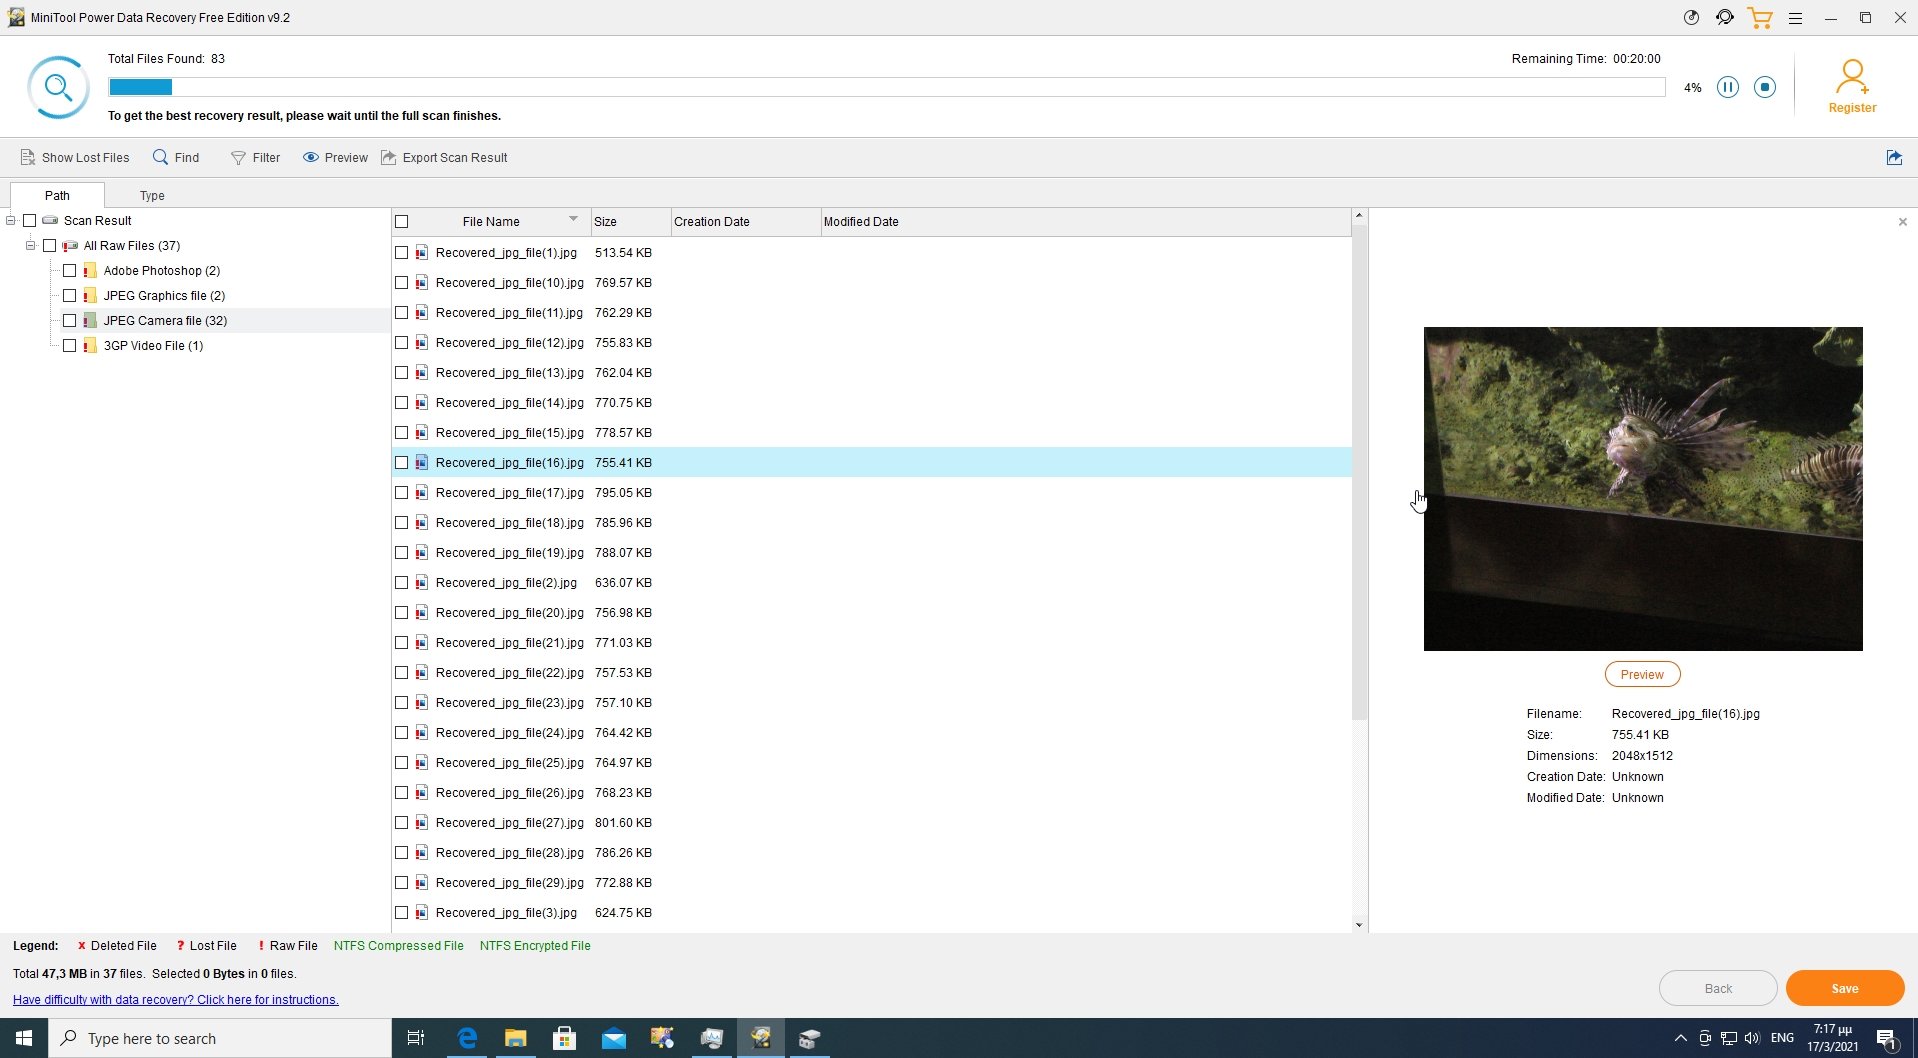Collapse the Scan Result tree node
Viewport: 1918px width, 1058px height.
click(11, 221)
